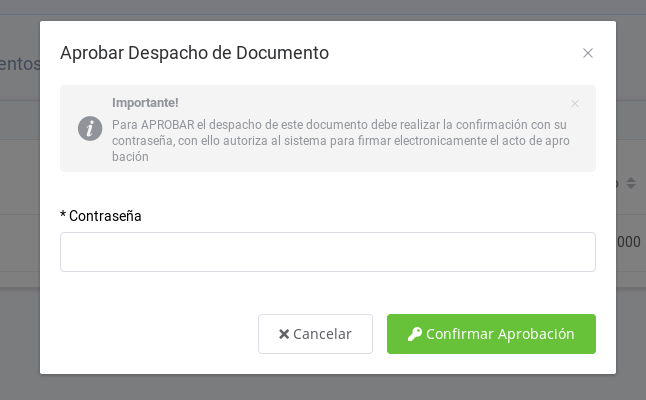Click the partially hidden heading ending in 'entos'
646x400 pixels.
pyautogui.click(x=20, y=64)
